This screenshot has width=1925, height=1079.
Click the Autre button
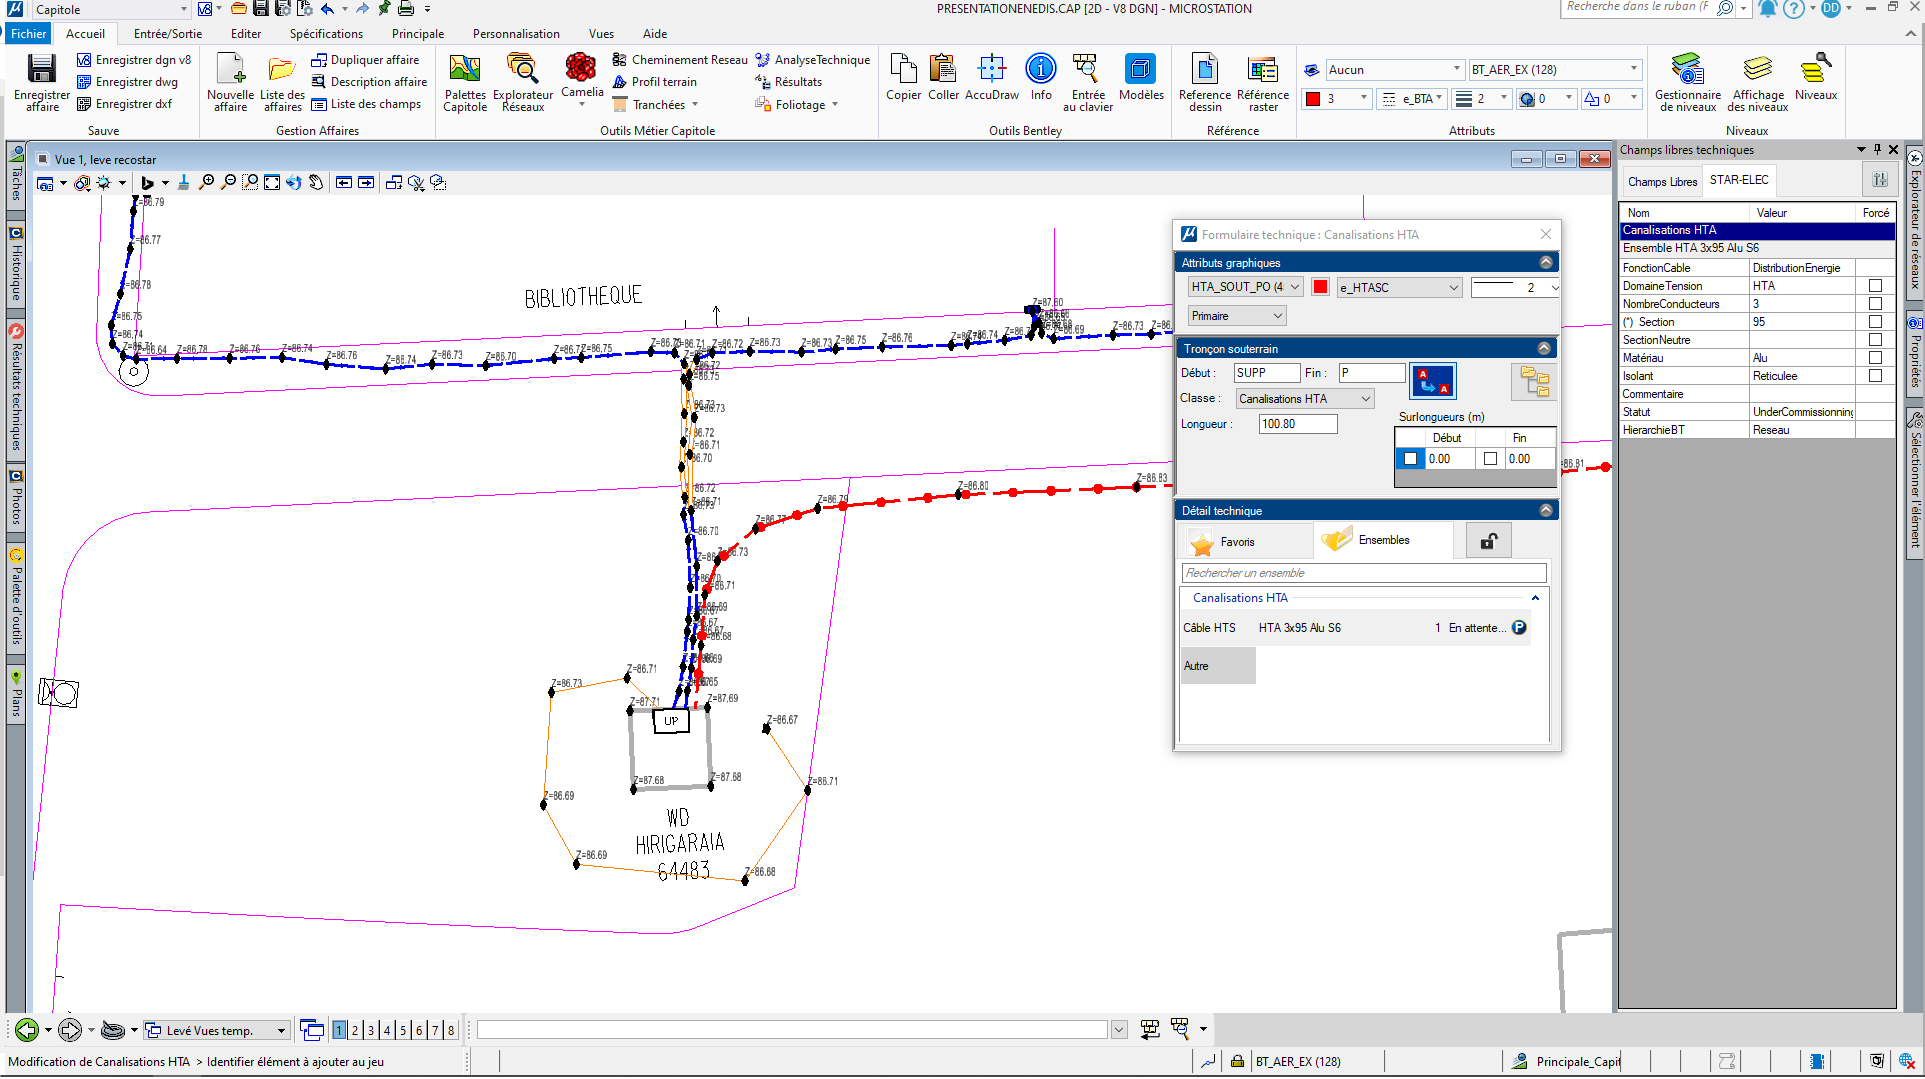[x=1218, y=666]
